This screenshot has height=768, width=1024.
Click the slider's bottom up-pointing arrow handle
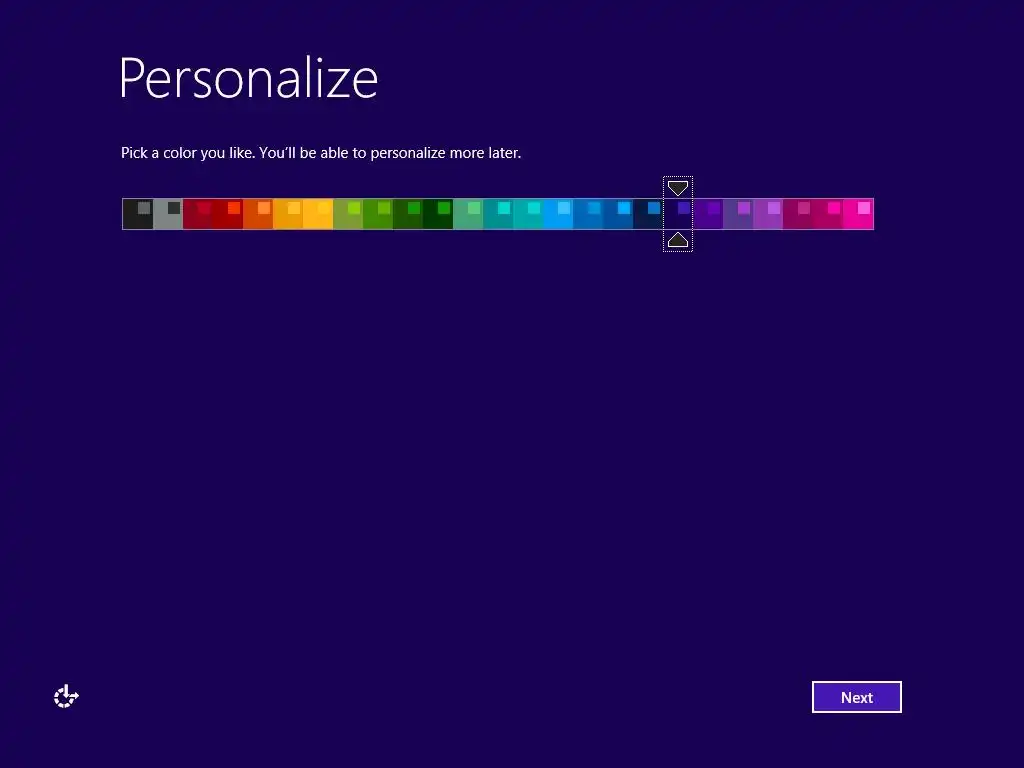coord(678,240)
